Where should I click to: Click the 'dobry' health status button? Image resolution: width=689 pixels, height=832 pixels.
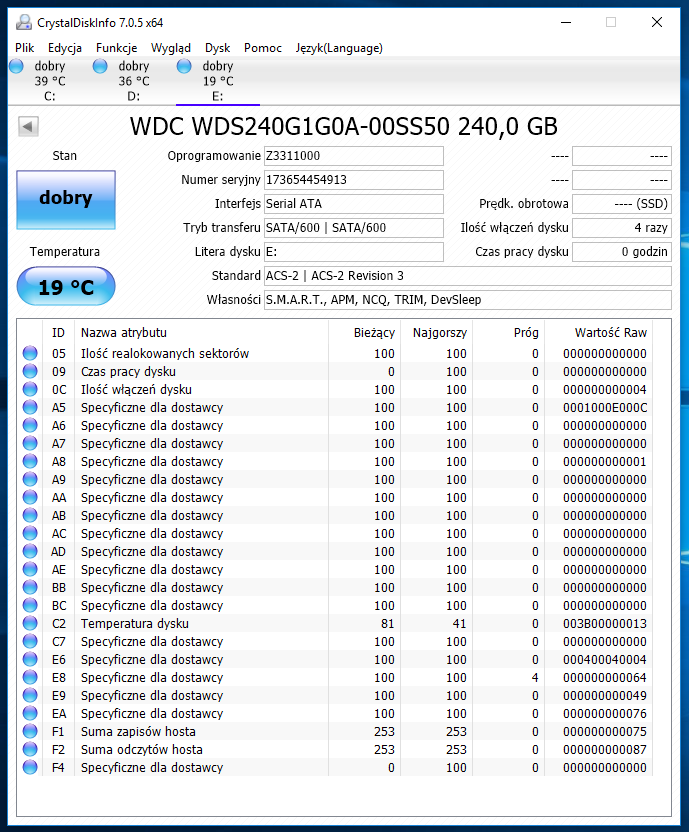(x=66, y=200)
